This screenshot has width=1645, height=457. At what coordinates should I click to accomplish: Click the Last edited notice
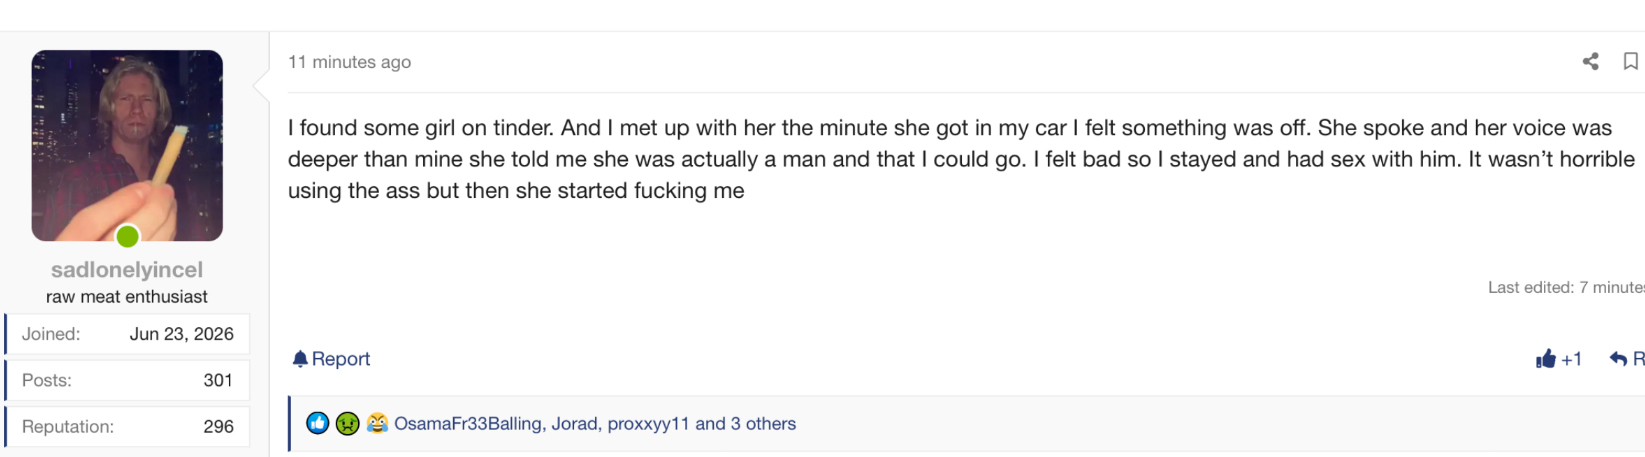1566,287
